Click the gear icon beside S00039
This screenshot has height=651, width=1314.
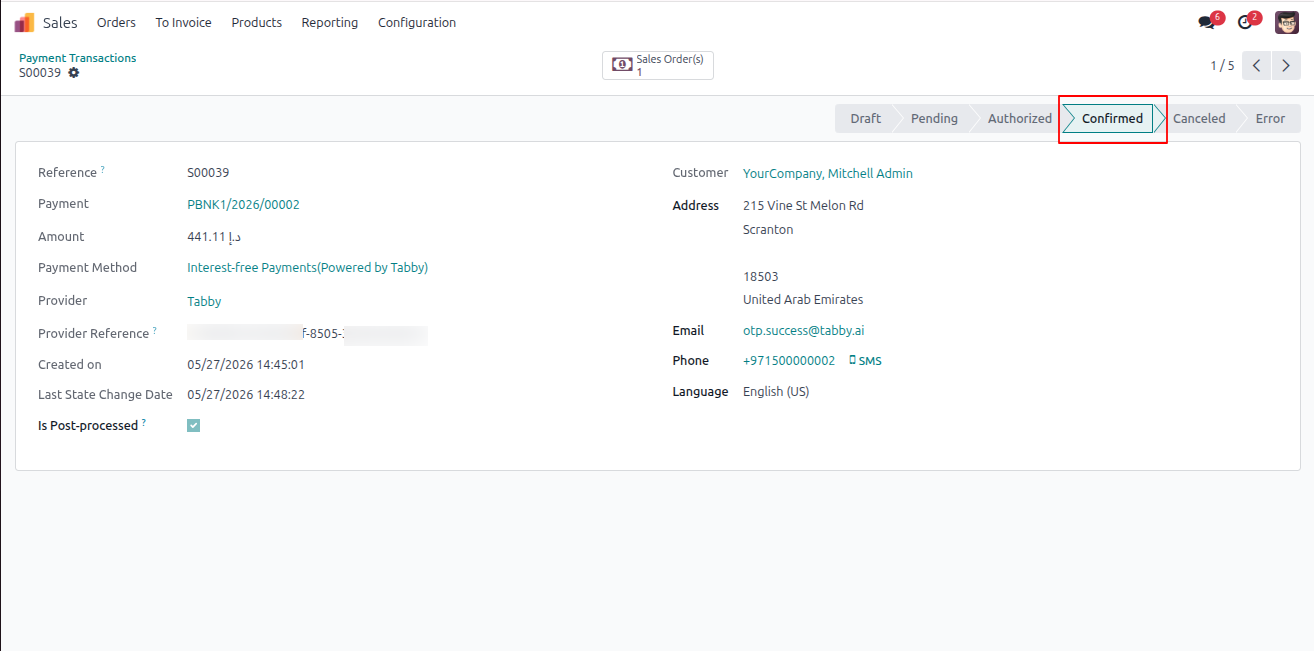click(74, 73)
